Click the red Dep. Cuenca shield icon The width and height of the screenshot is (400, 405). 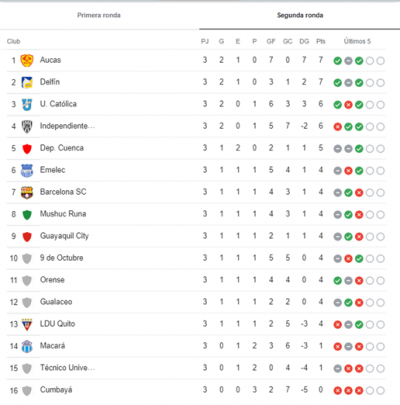[x=27, y=149]
